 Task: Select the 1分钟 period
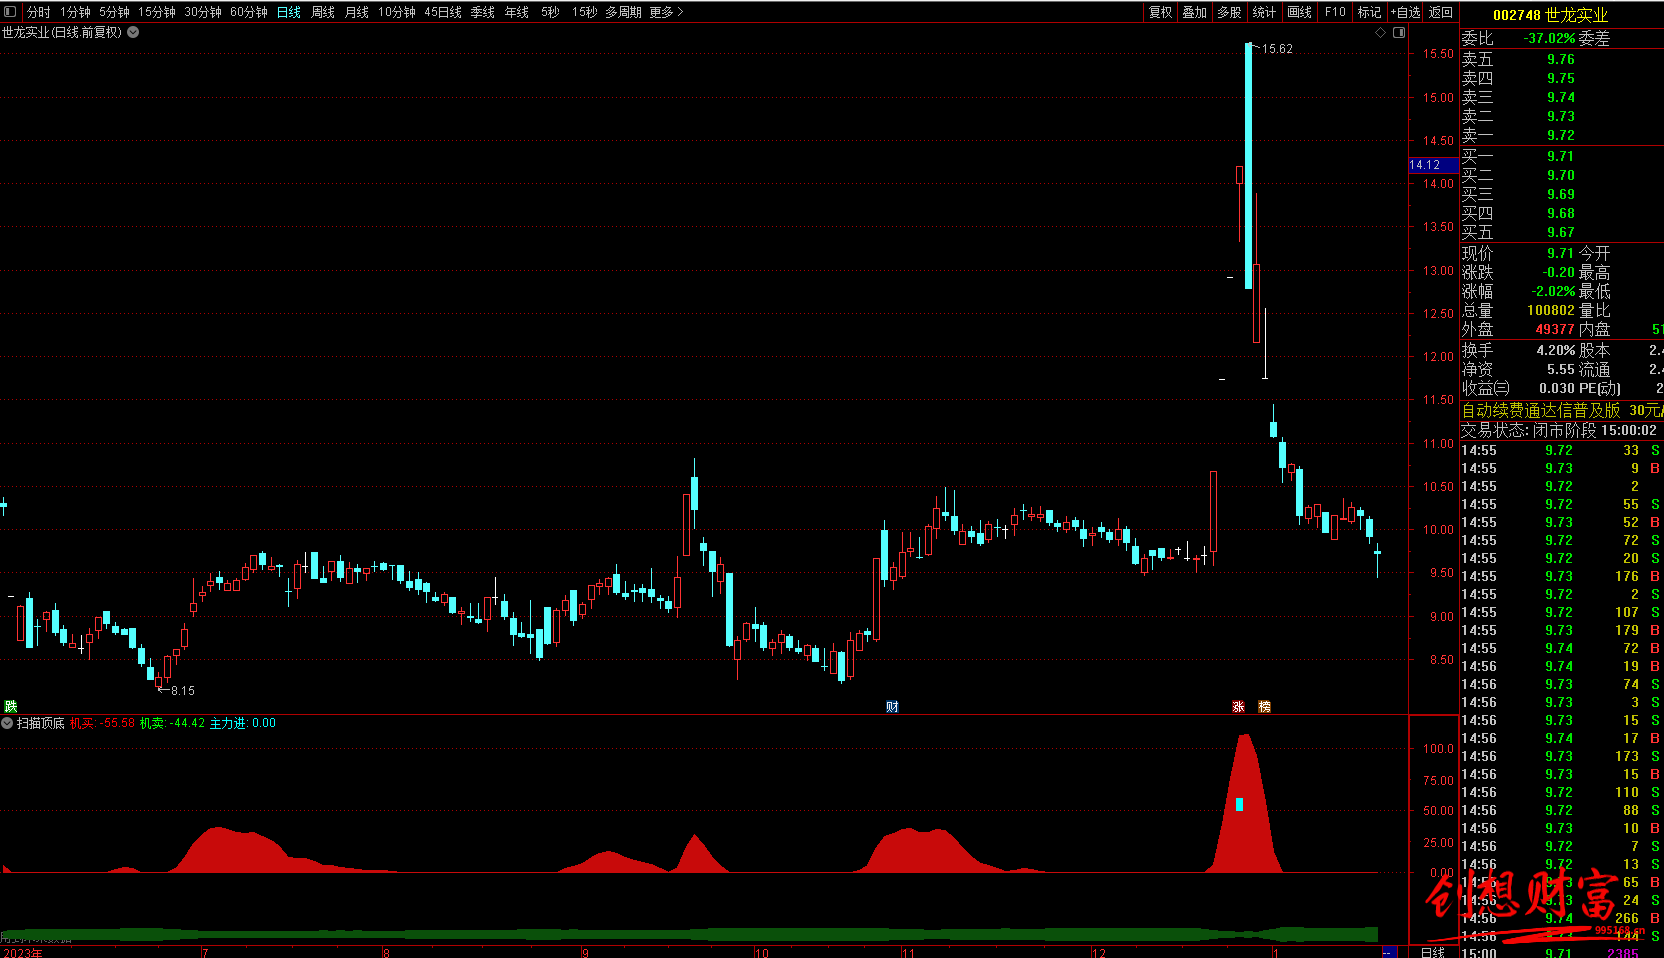75,12
